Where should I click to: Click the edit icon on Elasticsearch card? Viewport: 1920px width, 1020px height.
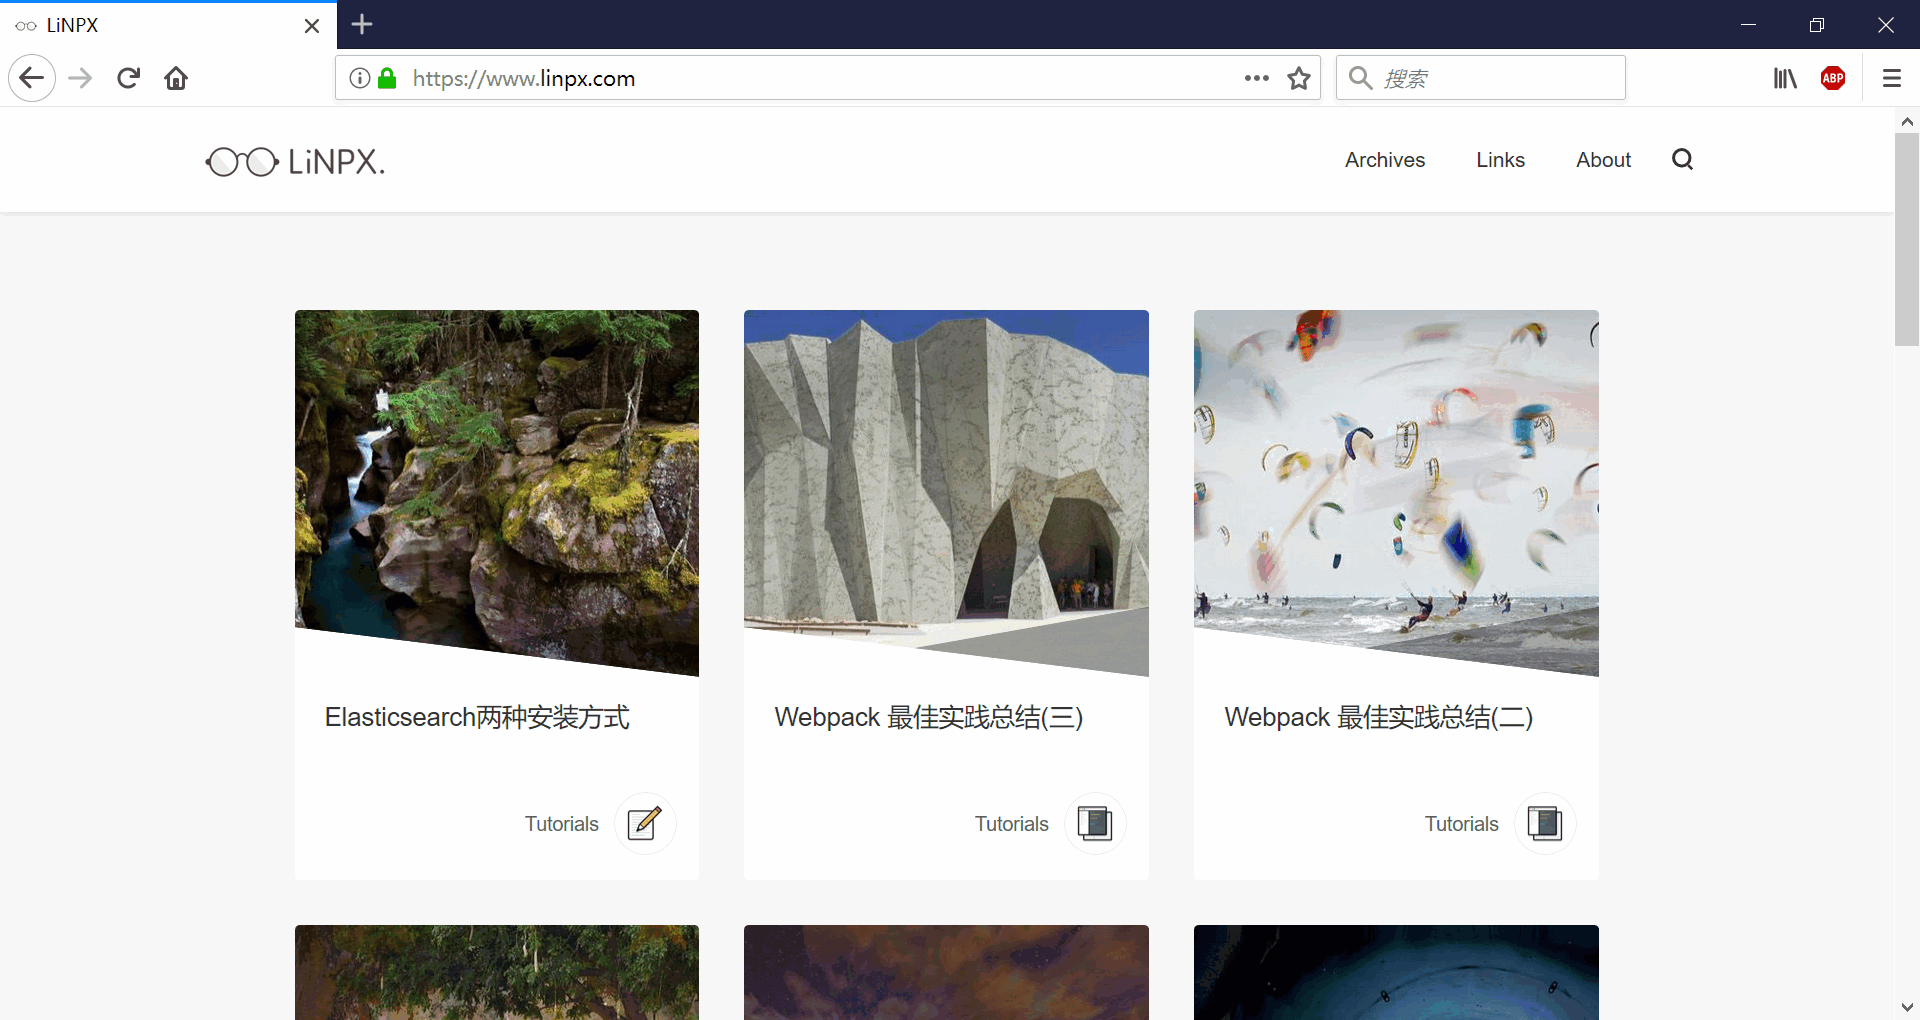pyautogui.click(x=645, y=823)
